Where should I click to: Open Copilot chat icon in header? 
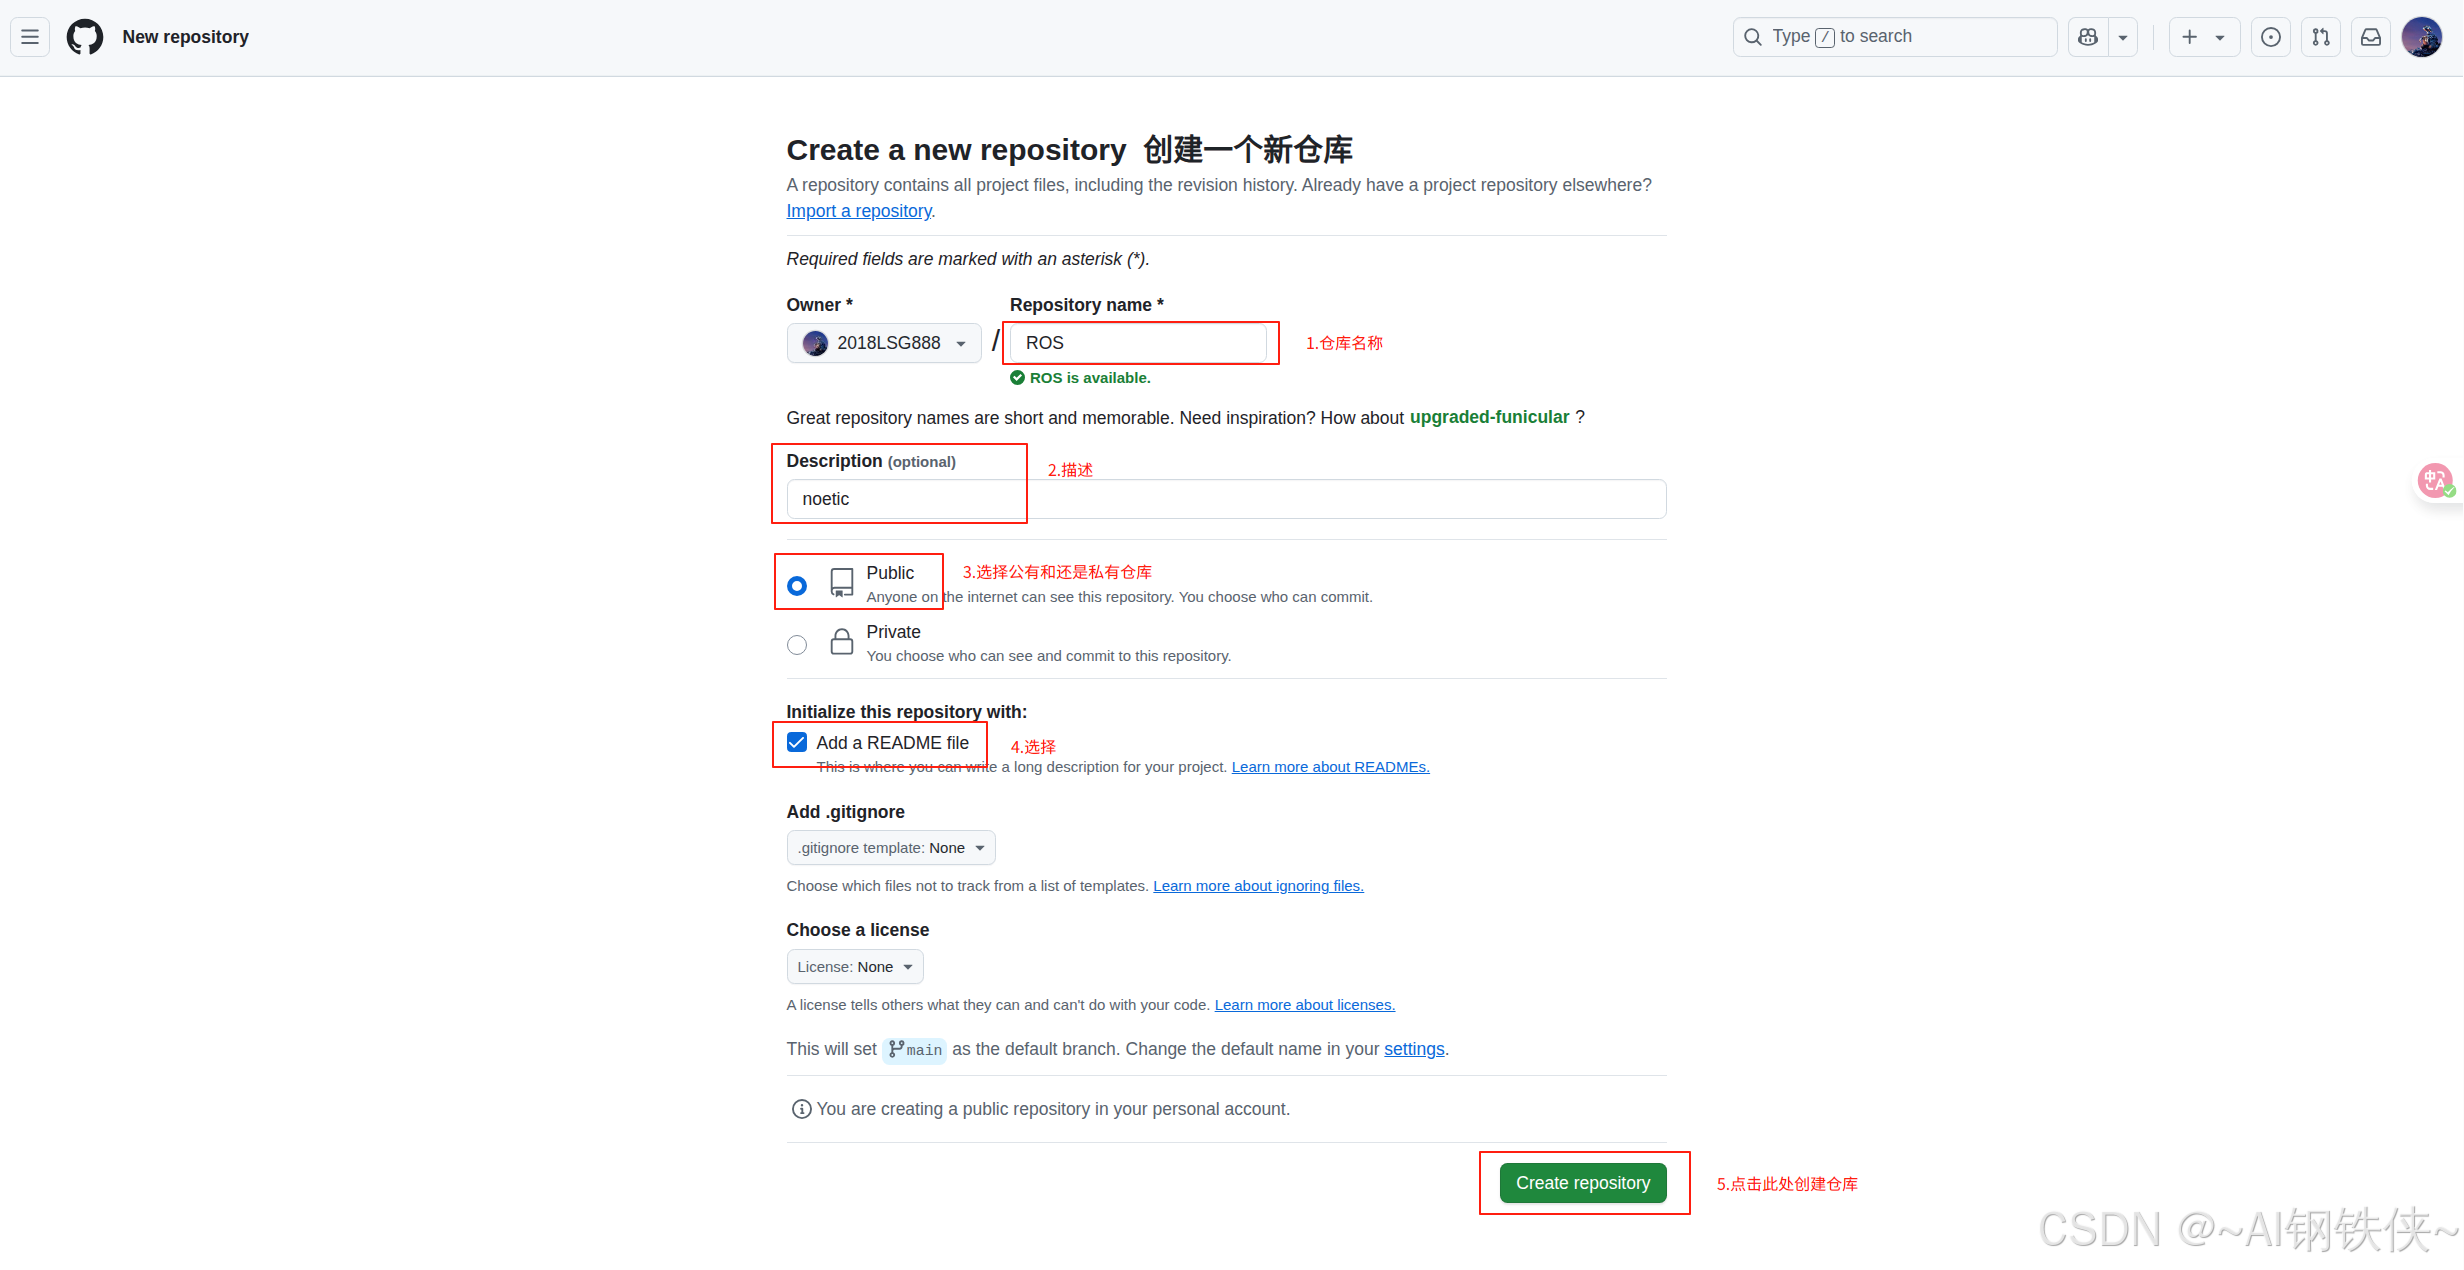coord(2088,37)
